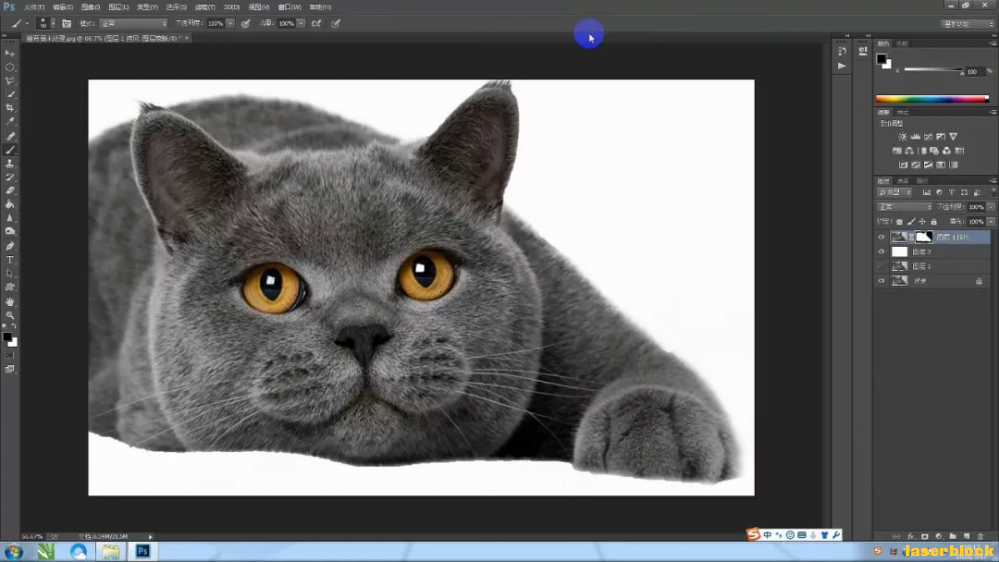Screen dimensions: 999x562
Task: Select the Custom Shape tool
Action: point(10,287)
